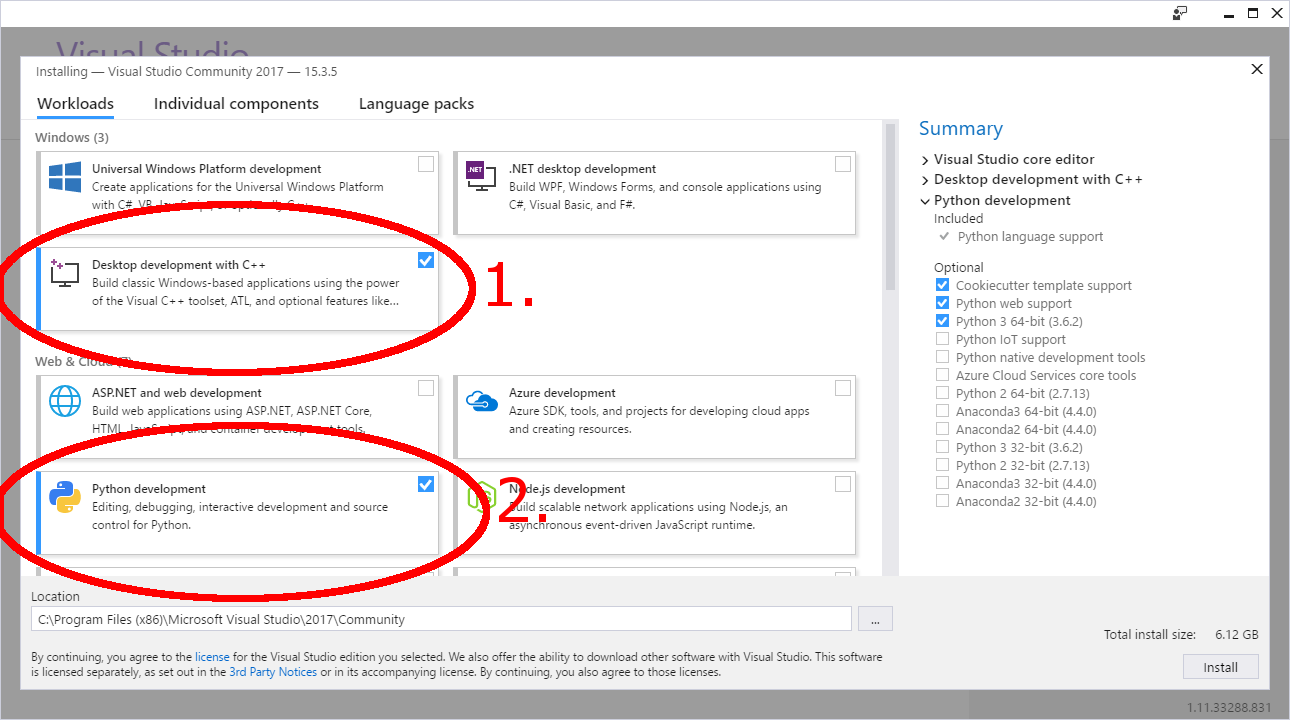Expand Visual Studio core editor summary
This screenshot has height=720, width=1290.
[x=925, y=160]
